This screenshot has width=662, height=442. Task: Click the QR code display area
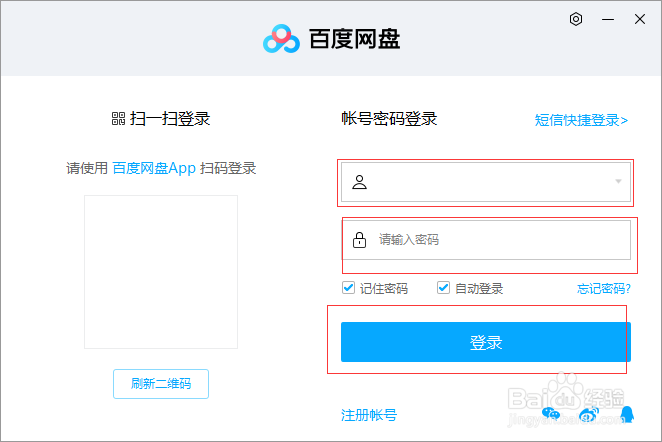[x=161, y=272]
